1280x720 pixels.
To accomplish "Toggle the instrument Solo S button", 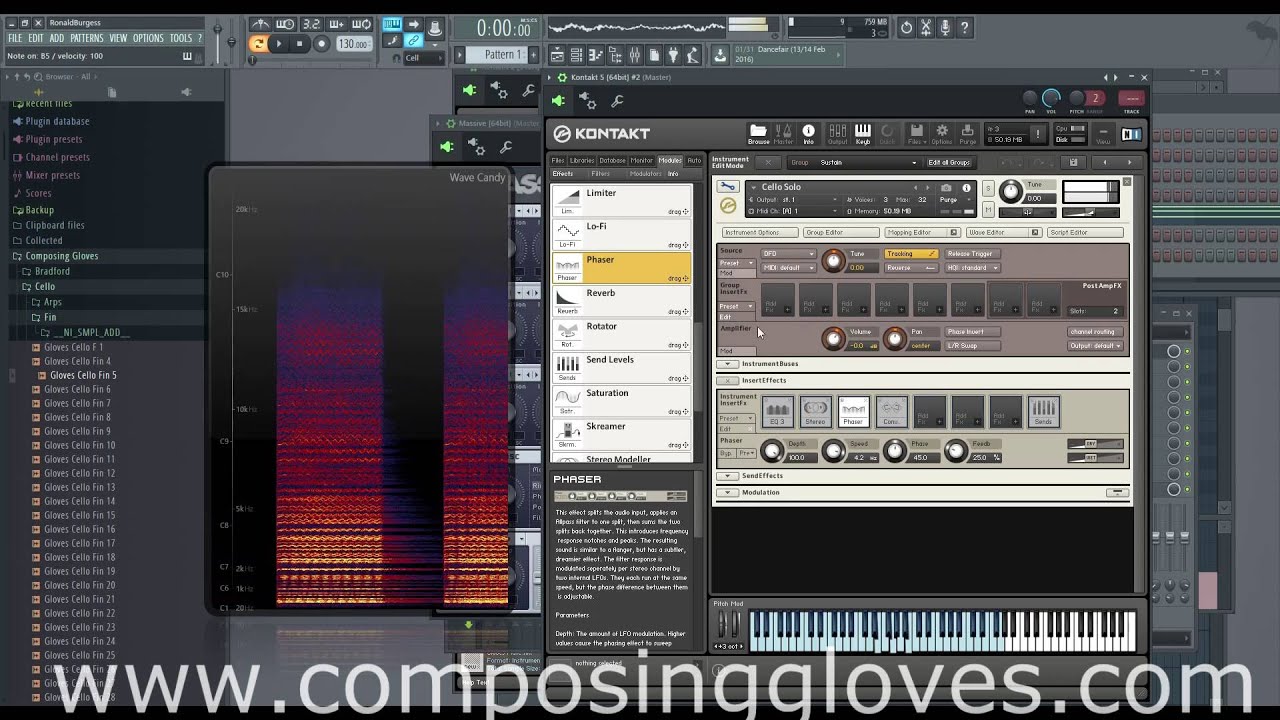I will (x=988, y=188).
